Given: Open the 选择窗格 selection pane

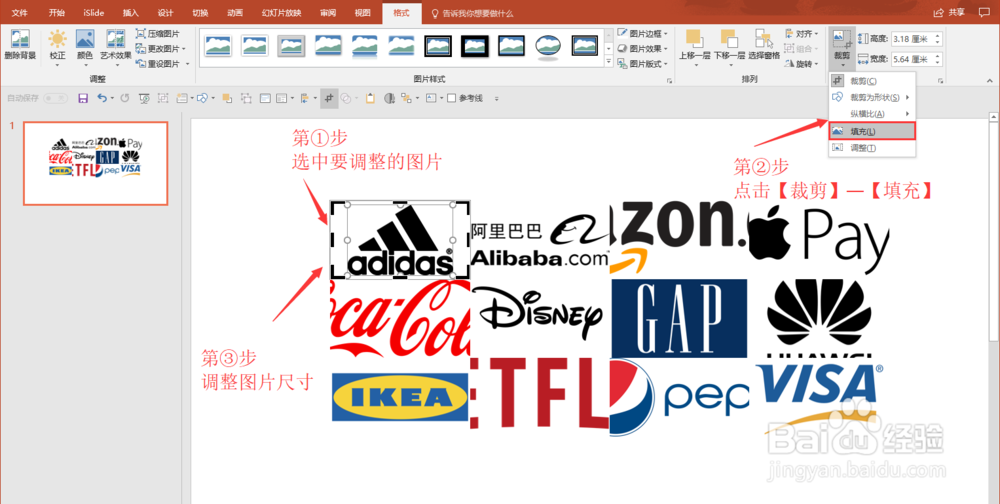Looking at the screenshot, I should point(764,45).
